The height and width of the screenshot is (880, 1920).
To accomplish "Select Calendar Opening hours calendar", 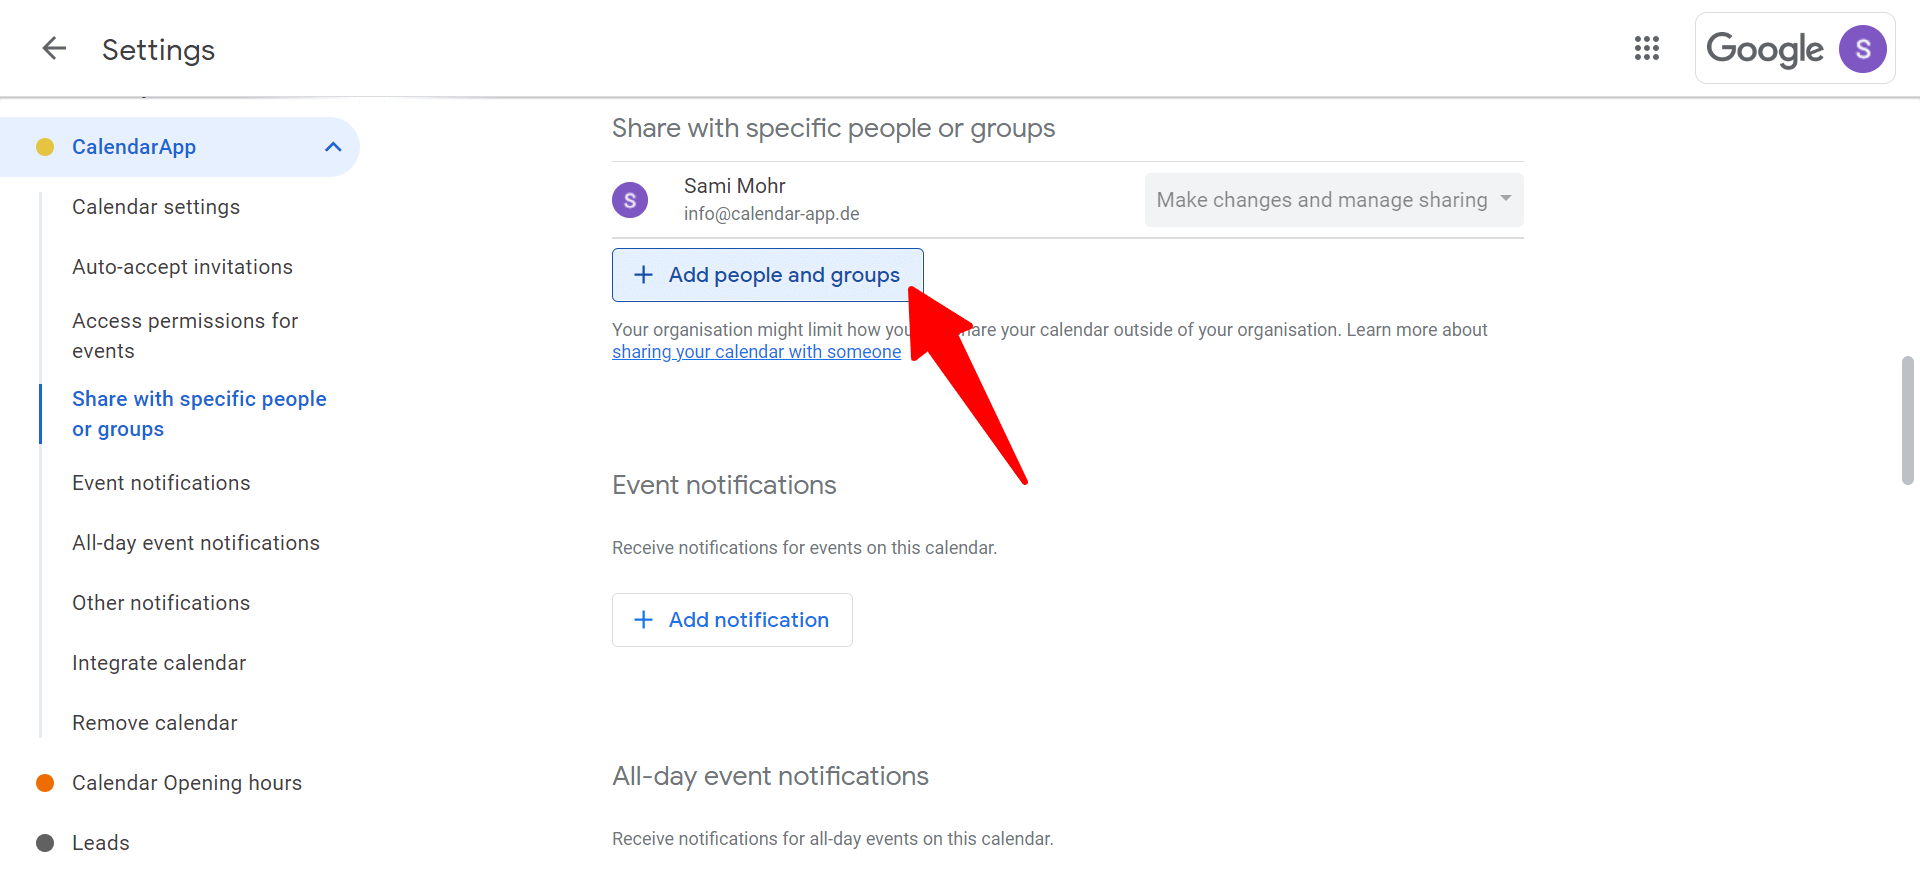I will 187,783.
